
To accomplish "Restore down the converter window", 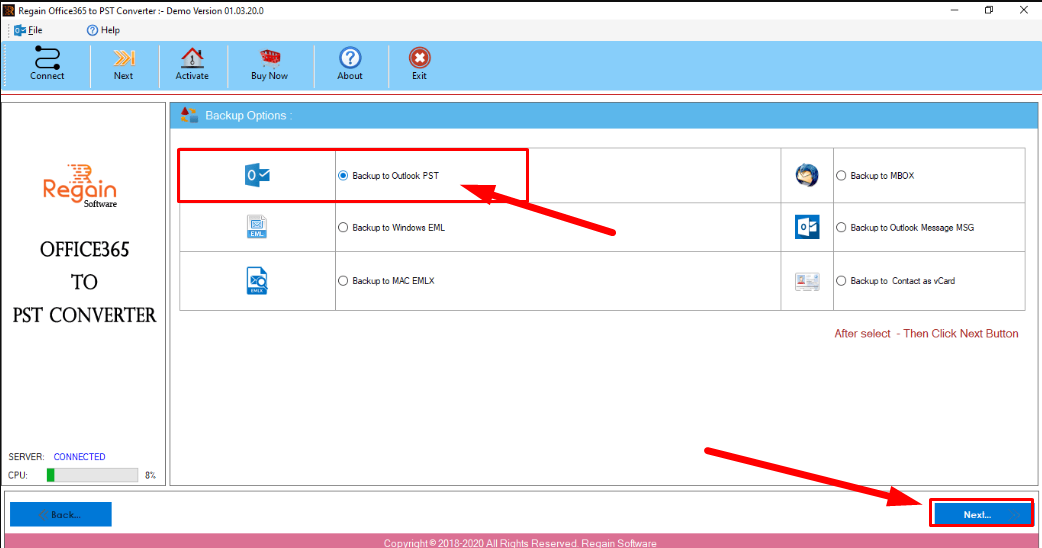I will click(989, 10).
